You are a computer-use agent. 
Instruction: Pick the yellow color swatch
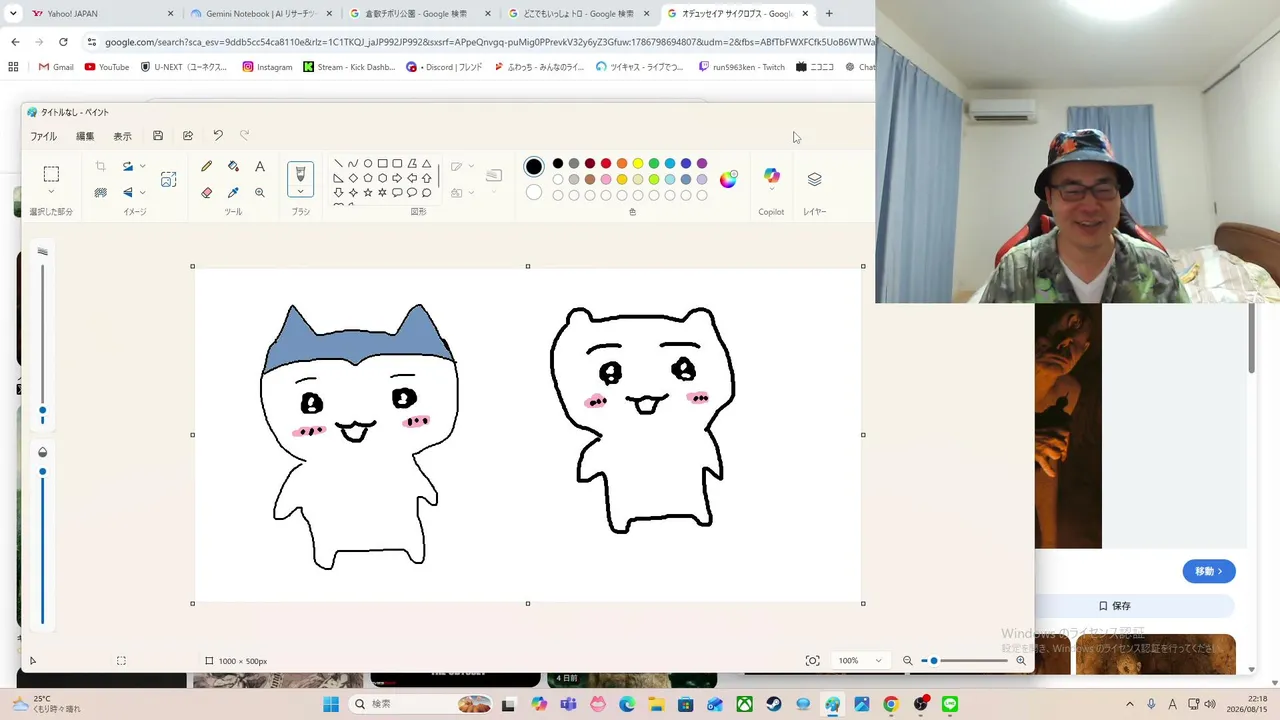tap(638, 164)
